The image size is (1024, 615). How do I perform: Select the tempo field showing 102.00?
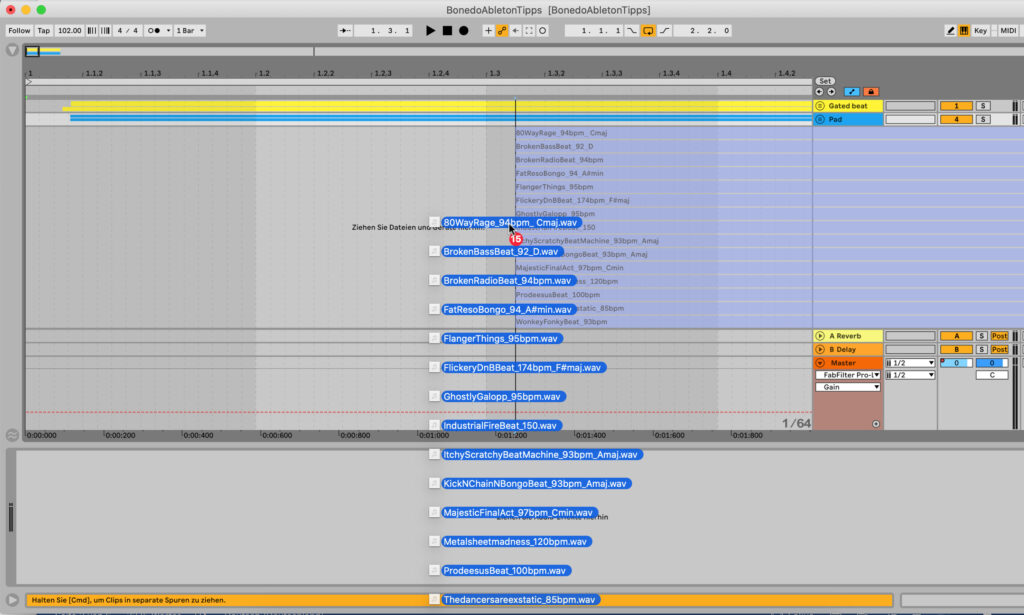pyautogui.click(x=69, y=31)
